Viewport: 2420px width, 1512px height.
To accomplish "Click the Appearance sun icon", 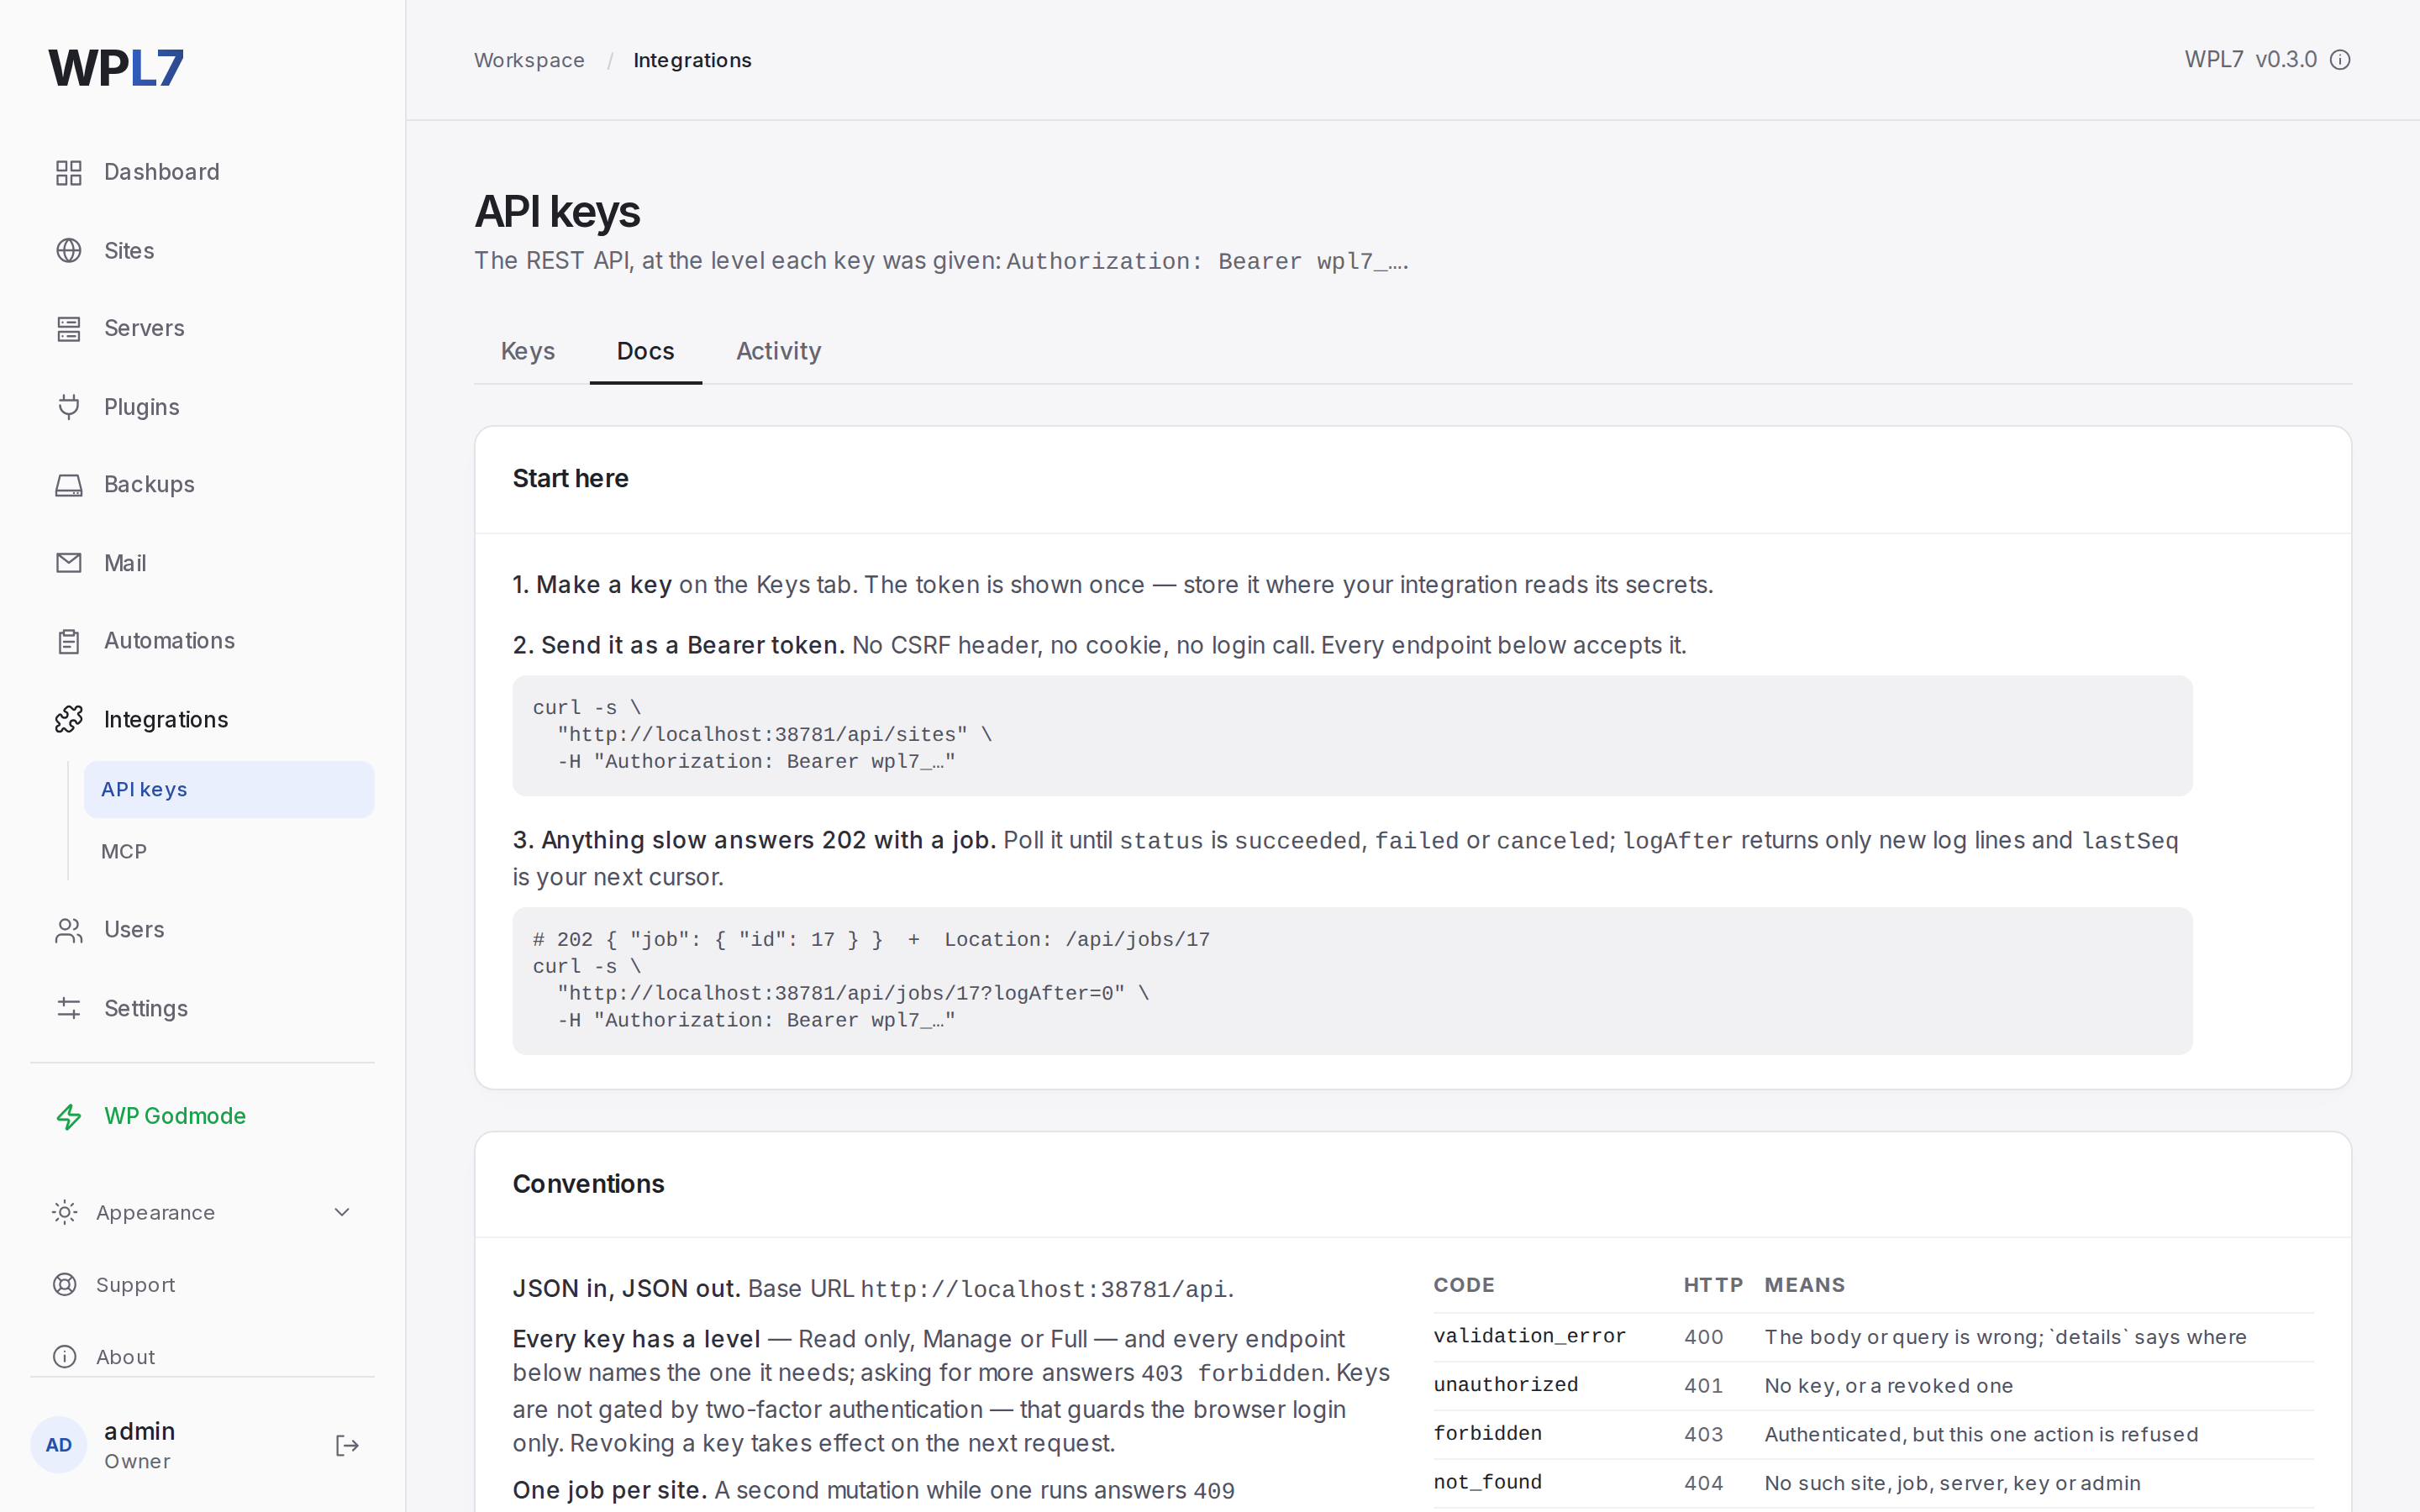I will click(65, 1212).
